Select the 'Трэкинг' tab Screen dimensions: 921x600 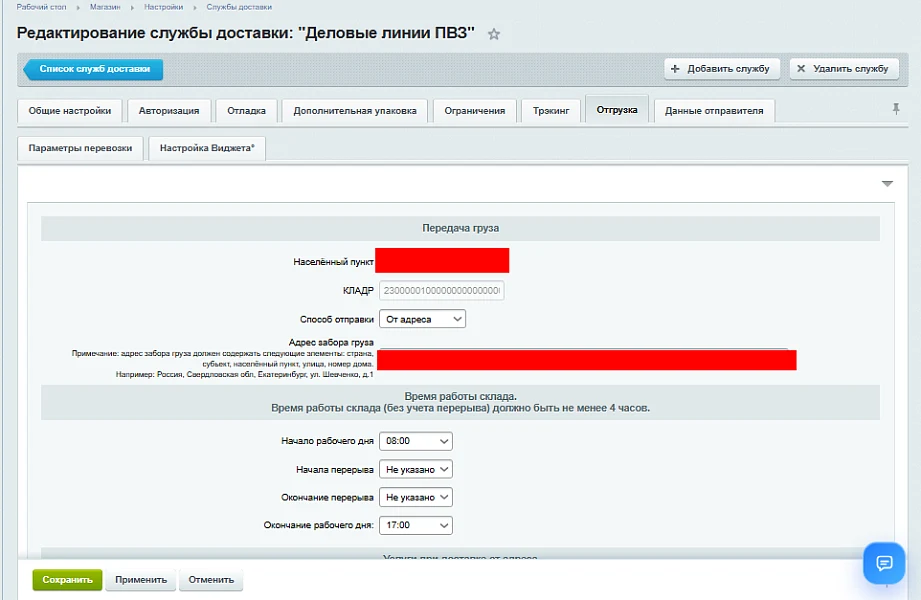[x=551, y=110]
